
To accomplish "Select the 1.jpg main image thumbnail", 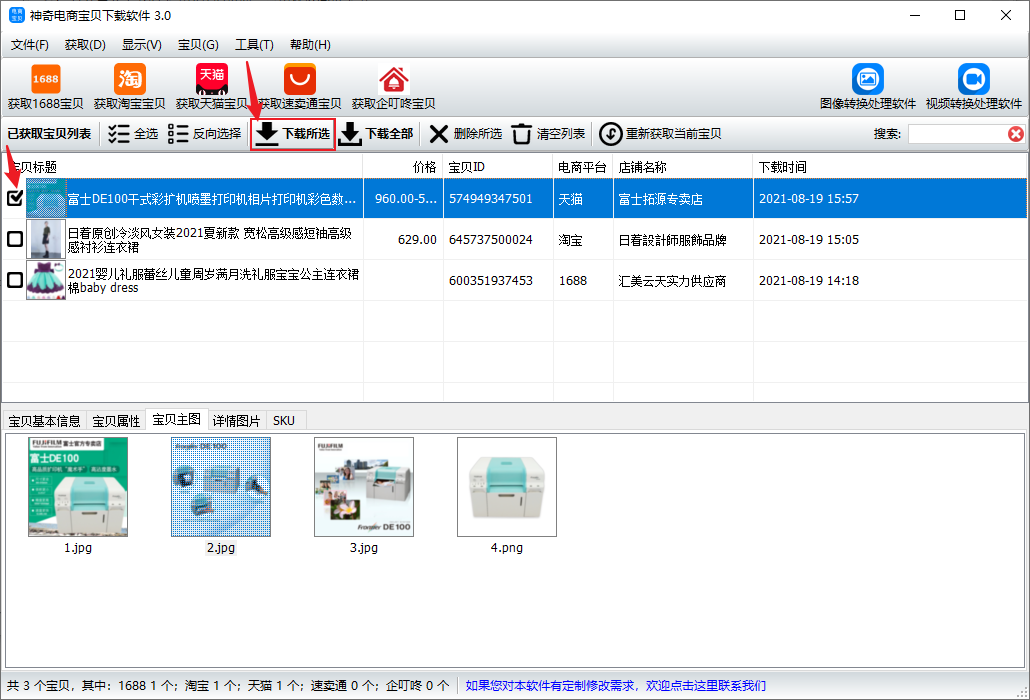I will 78,487.
